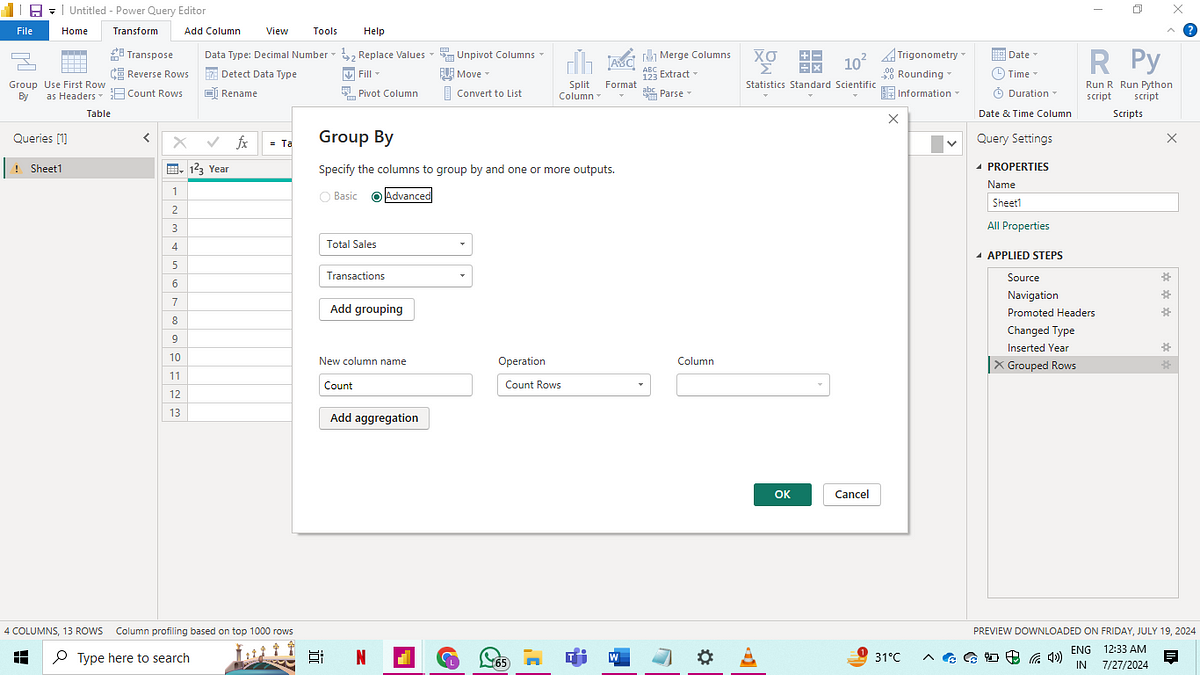This screenshot has width=1200, height=675.
Task: Click the Add grouping button
Action: [x=366, y=309]
